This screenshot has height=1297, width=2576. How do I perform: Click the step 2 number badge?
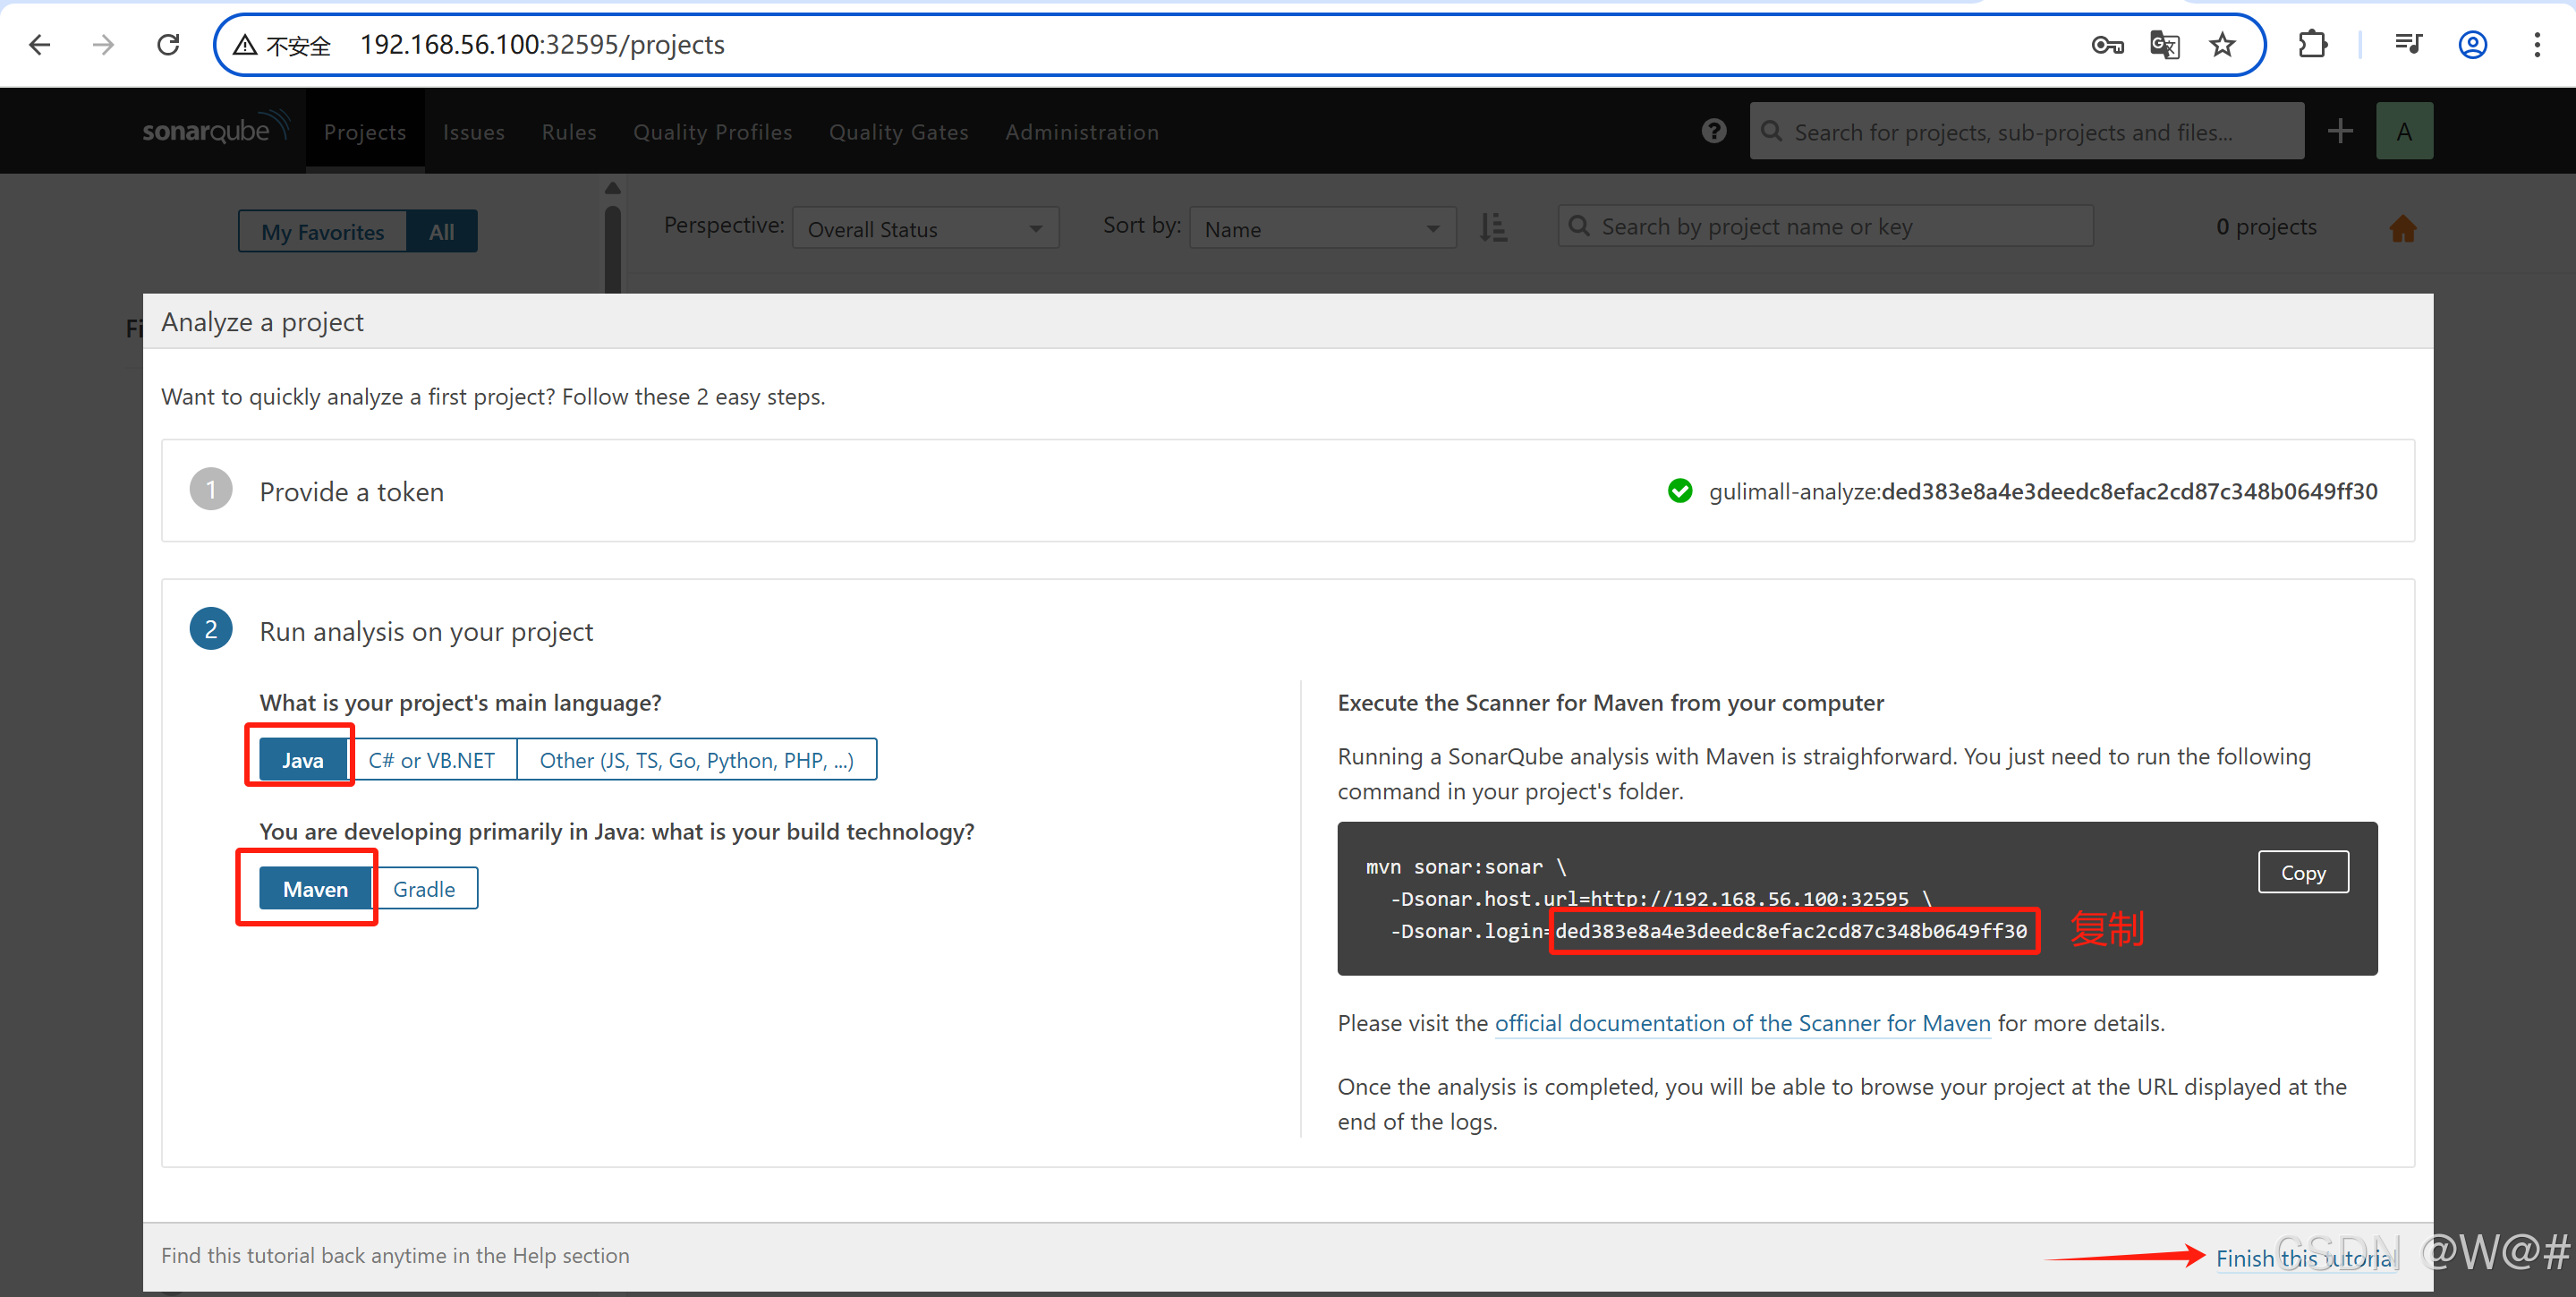(211, 629)
